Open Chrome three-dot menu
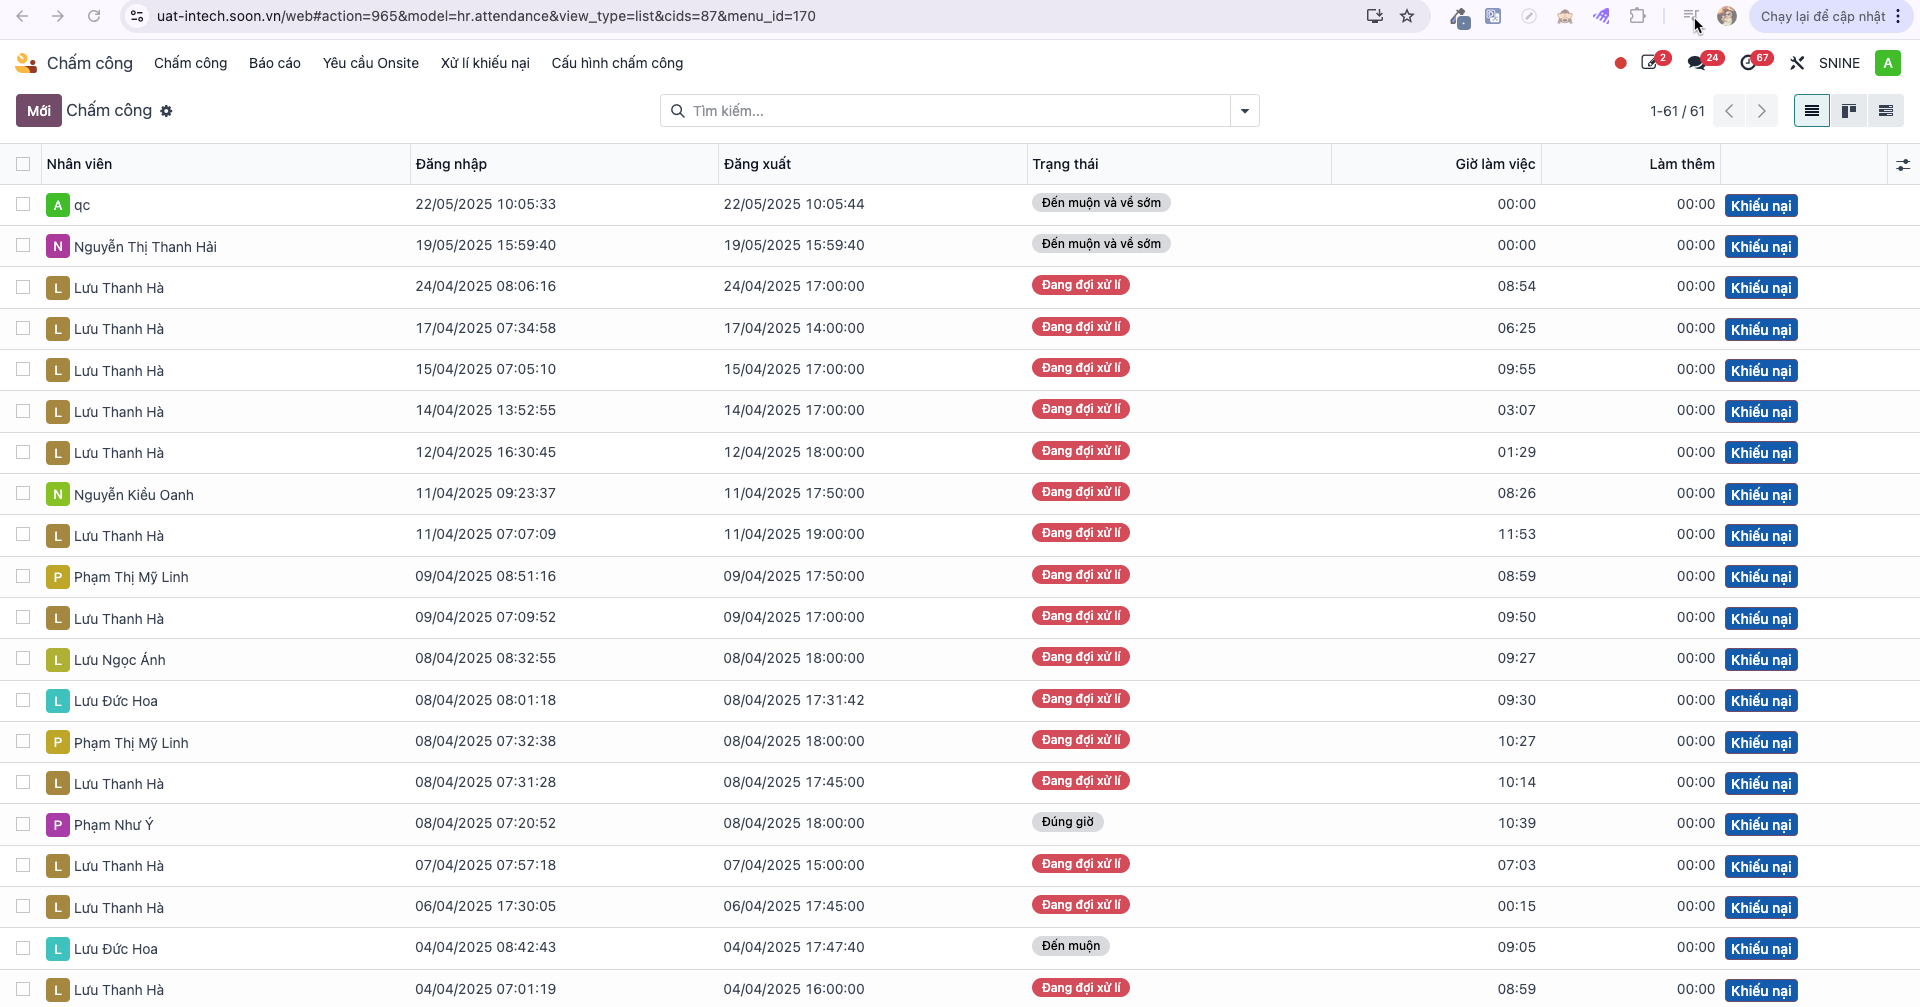Viewport: 1920px width, 1007px height. click(1898, 16)
